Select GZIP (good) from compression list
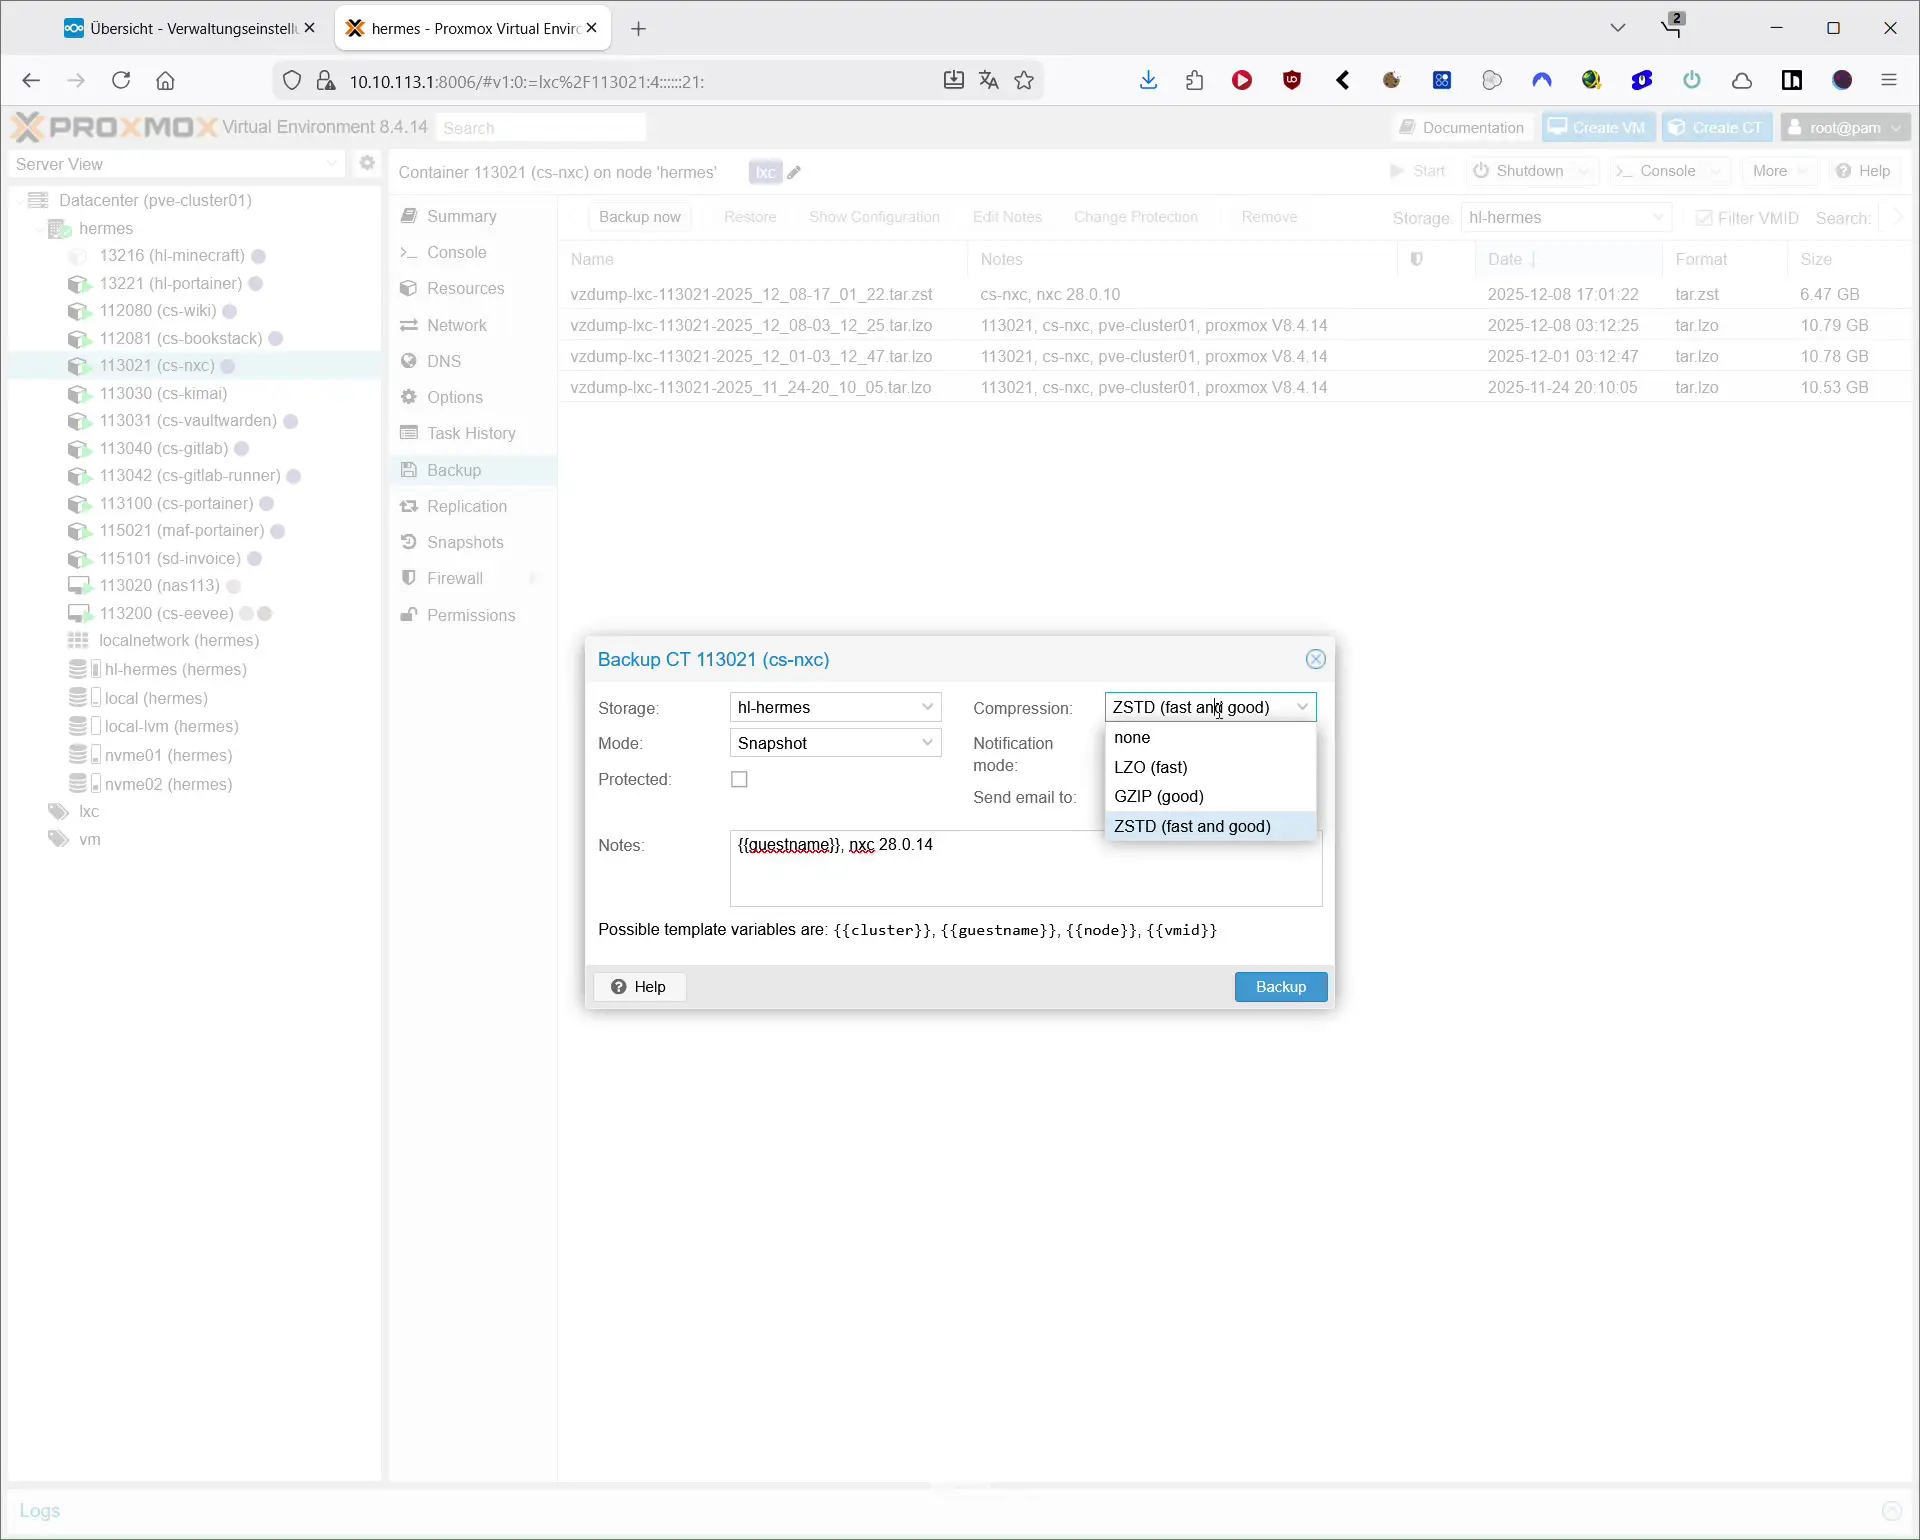Image resolution: width=1920 pixels, height=1540 pixels. pyautogui.click(x=1158, y=796)
